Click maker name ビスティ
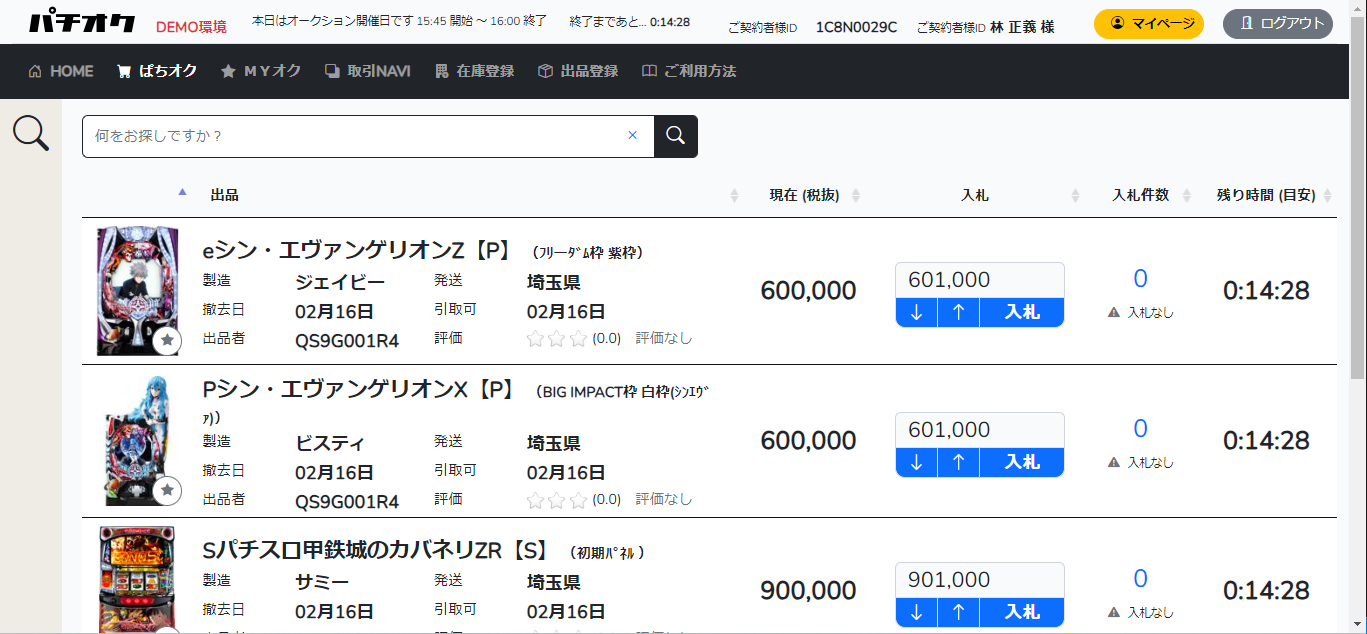The width and height of the screenshot is (1367, 634). click(x=330, y=443)
